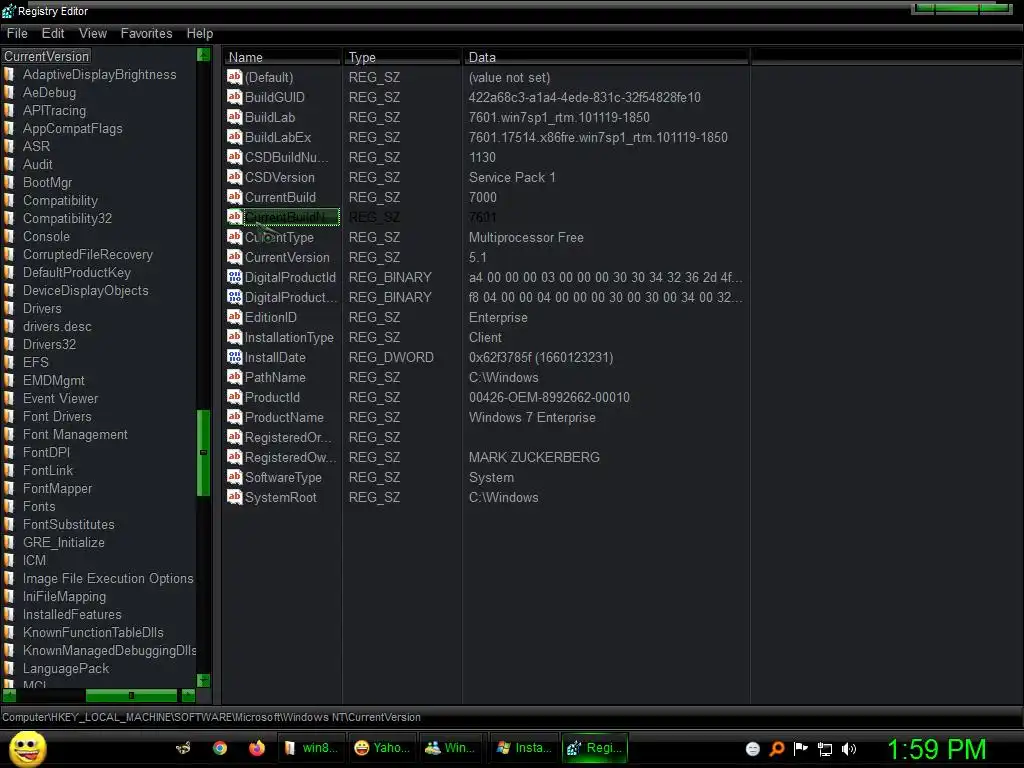Viewport: 1024px width, 768px height.
Task: Select the CurrentVersion value row
Action: point(287,257)
